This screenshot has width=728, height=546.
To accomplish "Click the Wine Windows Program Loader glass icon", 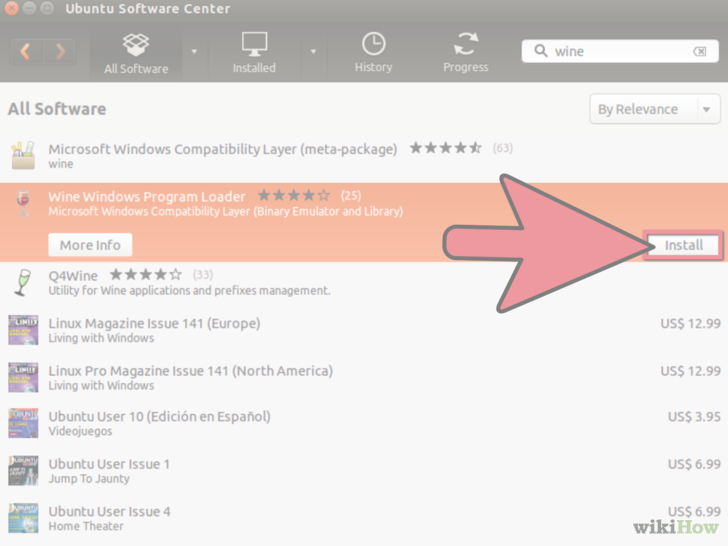I will [23, 203].
